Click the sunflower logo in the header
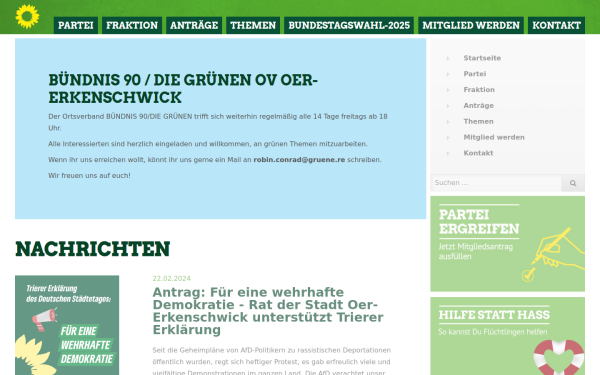The width and height of the screenshot is (600, 375). [27, 16]
